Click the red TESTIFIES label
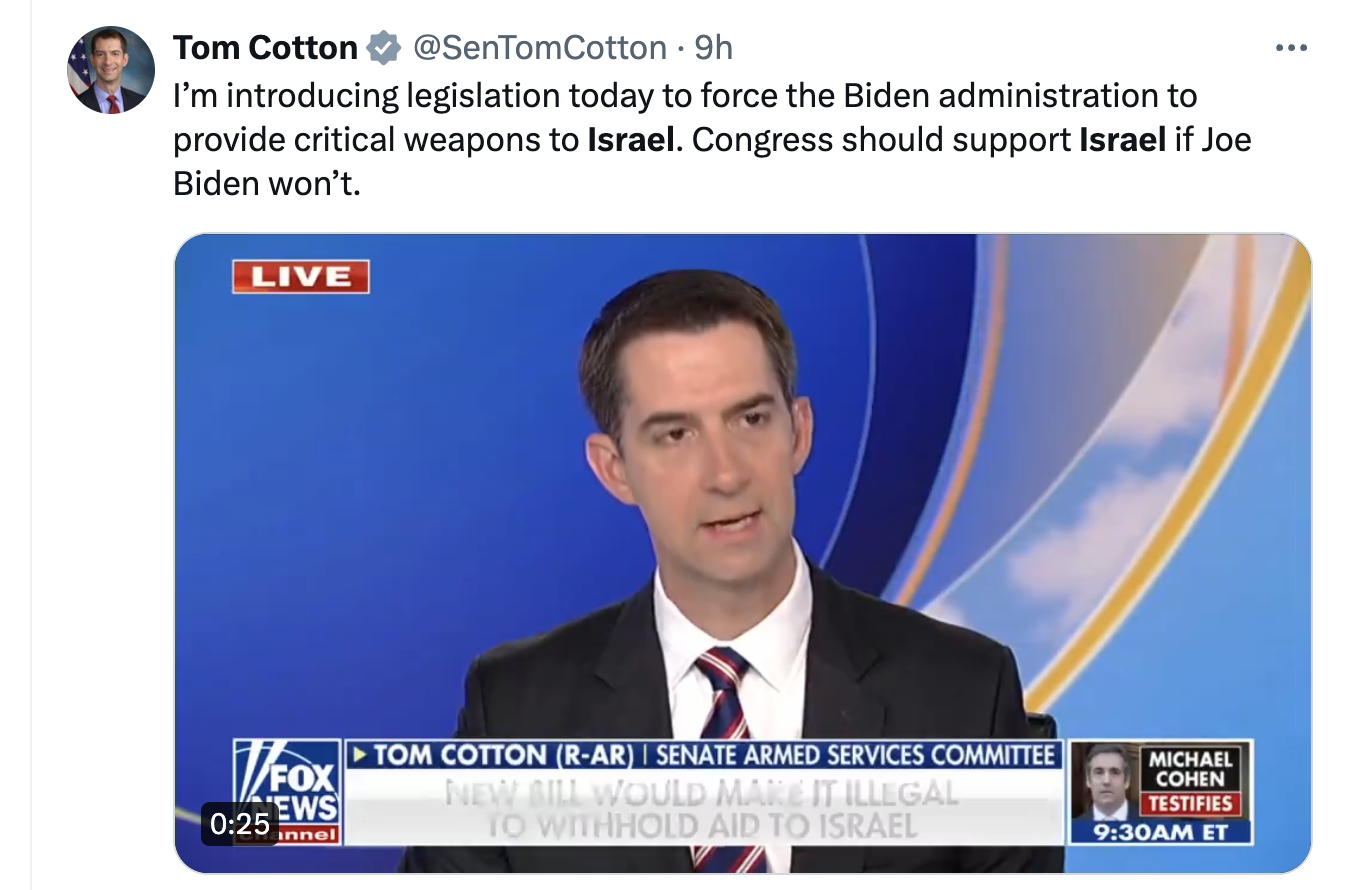The image size is (1348, 890). (x=1190, y=804)
